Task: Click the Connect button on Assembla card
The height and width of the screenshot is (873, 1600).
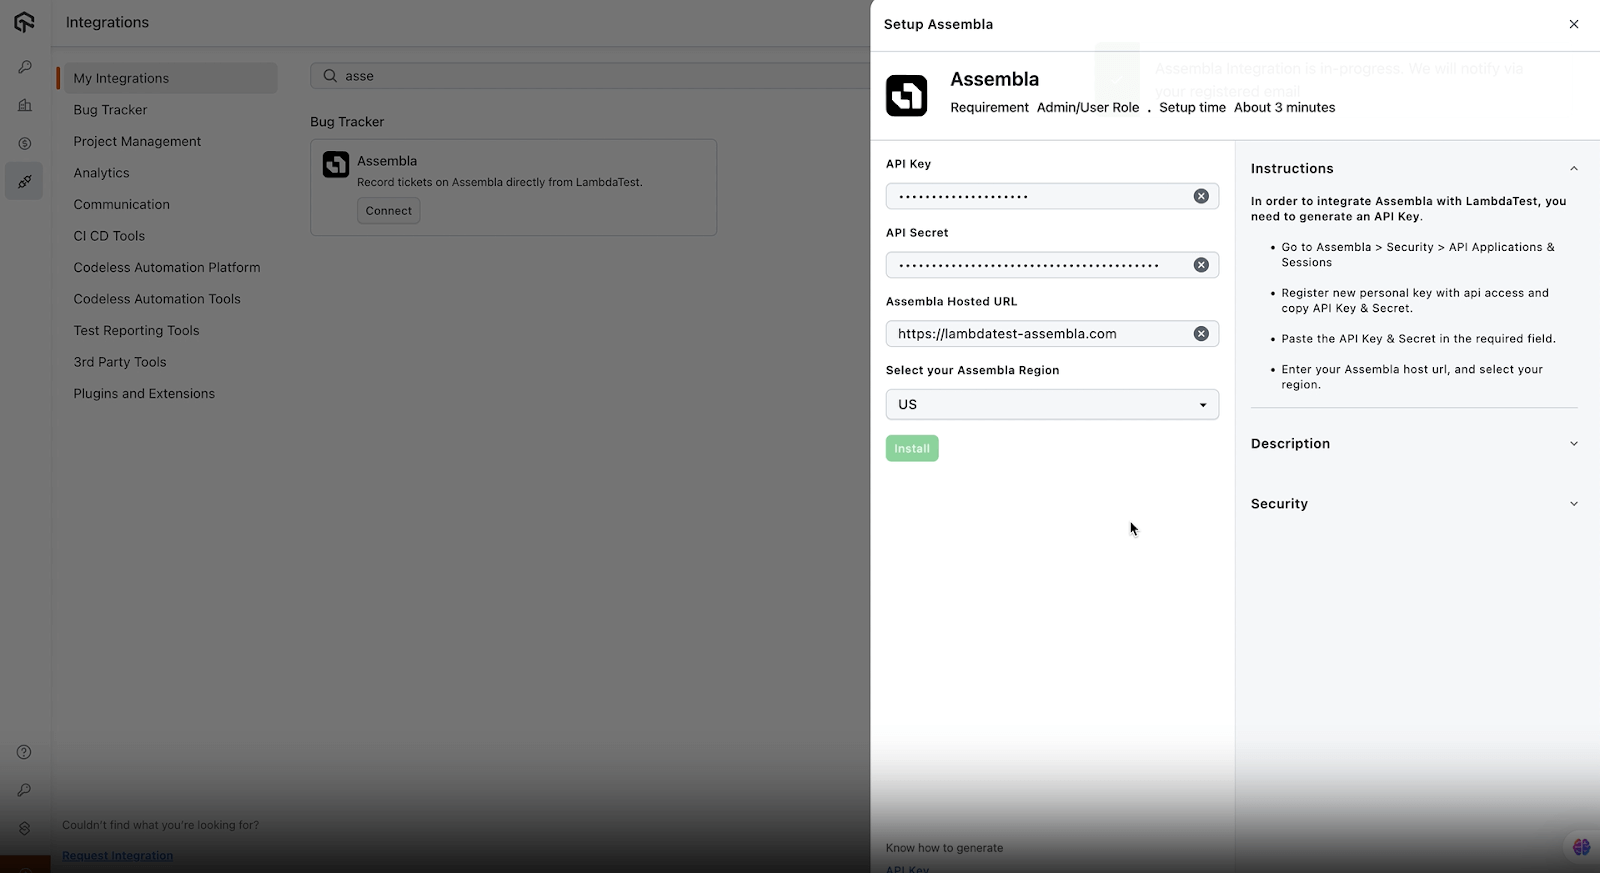Action: click(x=388, y=211)
